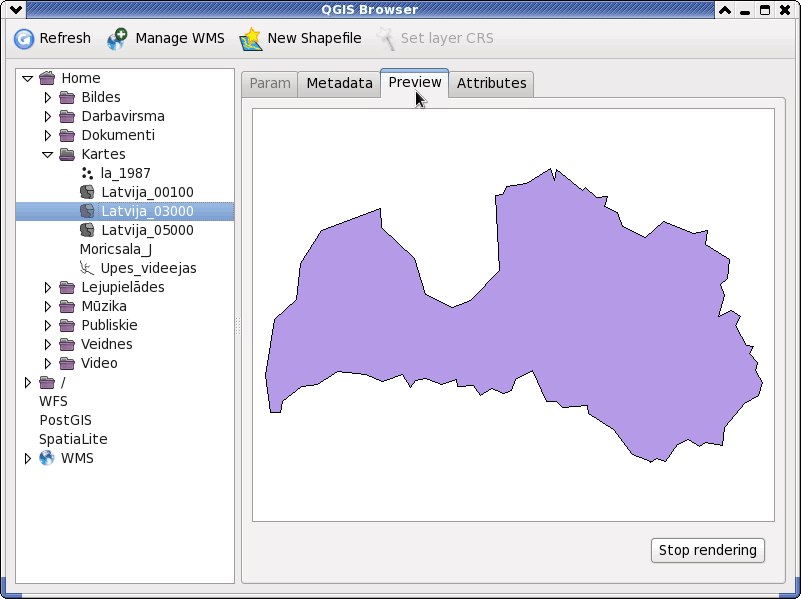801x599 pixels.
Task: Click the Darbavirsma folder icon
Action: [67, 116]
